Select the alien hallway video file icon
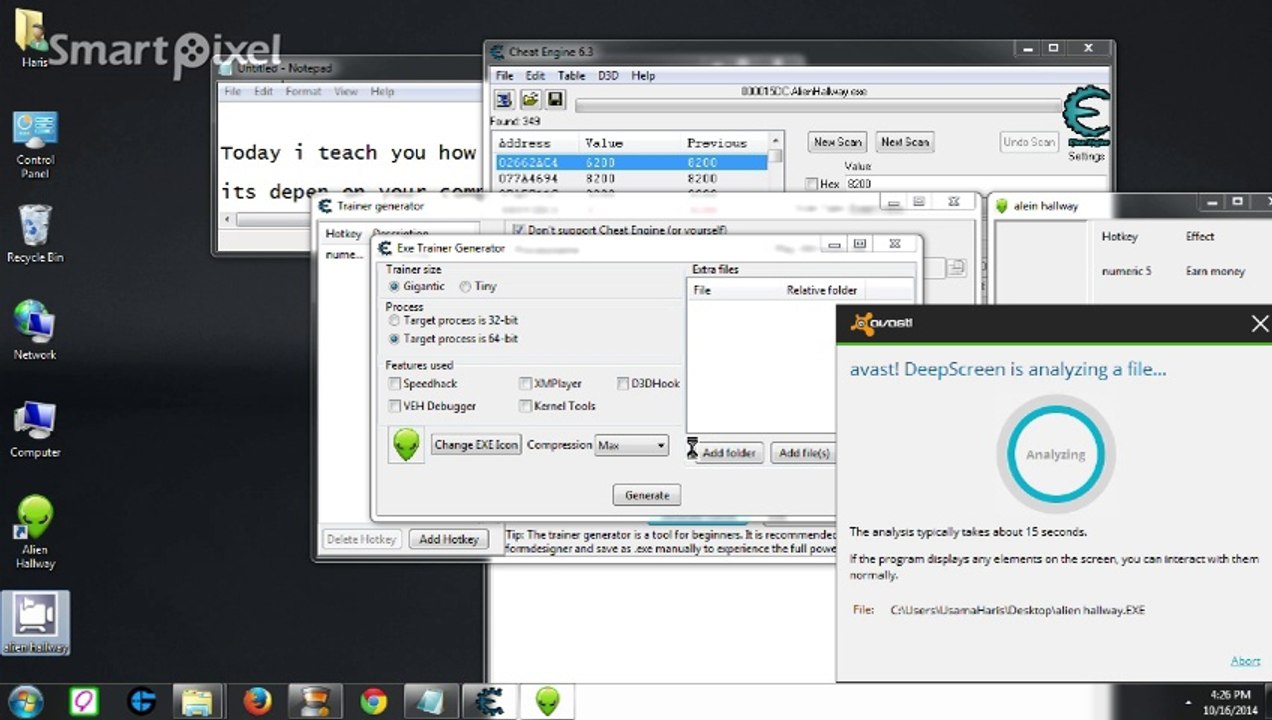The width and height of the screenshot is (1272, 720). coord(35,623)
